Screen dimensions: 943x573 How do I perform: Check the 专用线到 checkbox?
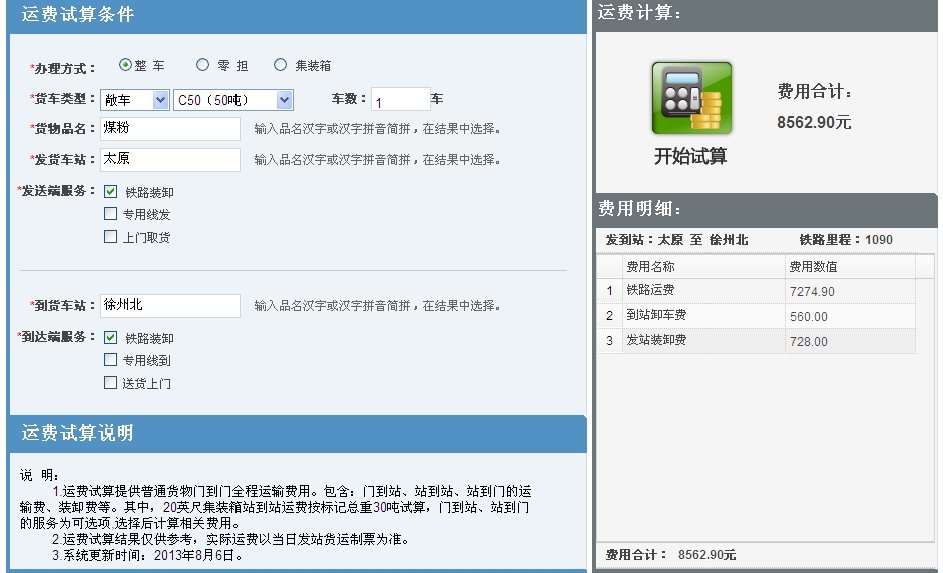[110, 360]
